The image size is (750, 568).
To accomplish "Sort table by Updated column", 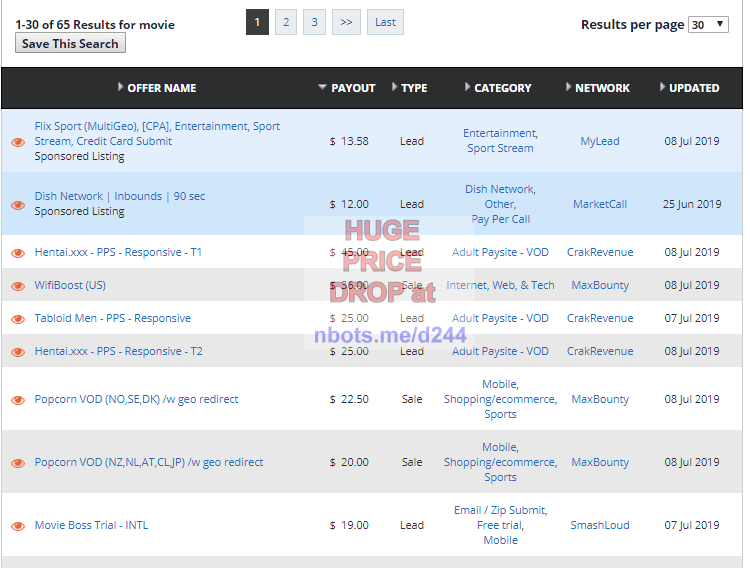I will pos(689,88).
